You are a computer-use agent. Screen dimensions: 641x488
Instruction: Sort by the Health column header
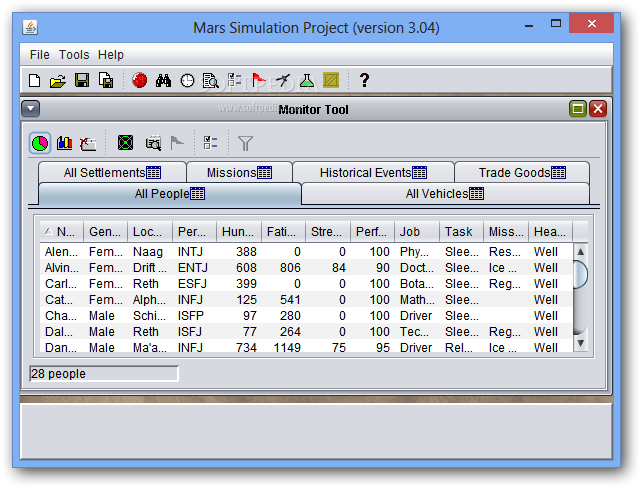550,232
